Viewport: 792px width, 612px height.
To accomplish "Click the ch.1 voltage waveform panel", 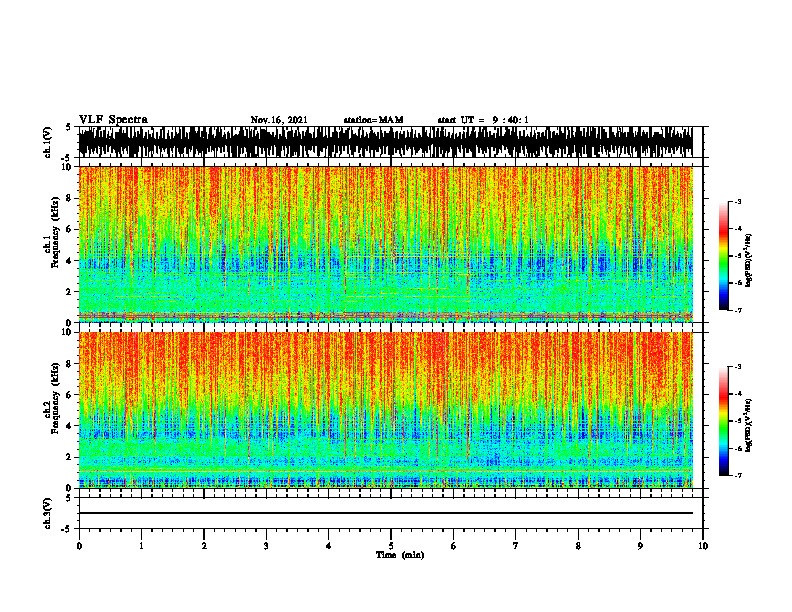I will click(386, 142).
